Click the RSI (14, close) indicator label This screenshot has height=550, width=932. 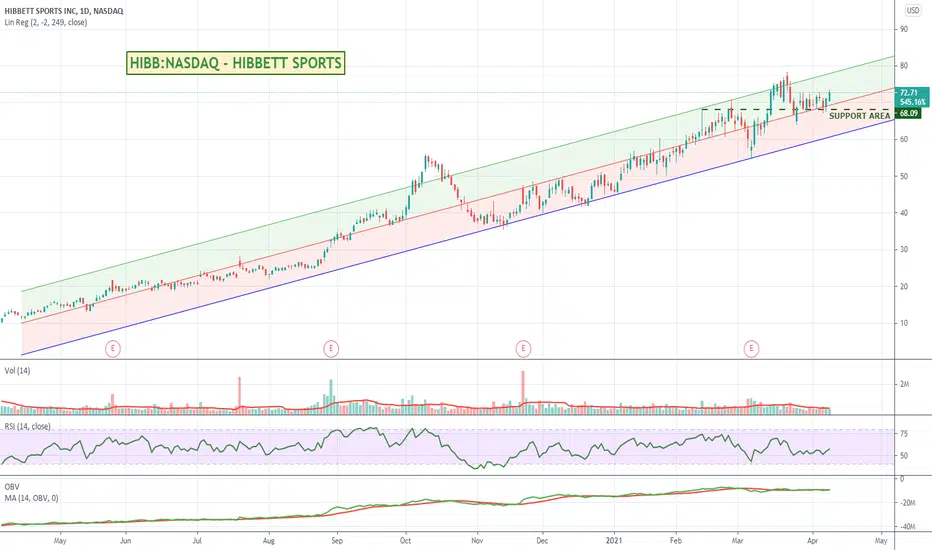click(27, 426)
